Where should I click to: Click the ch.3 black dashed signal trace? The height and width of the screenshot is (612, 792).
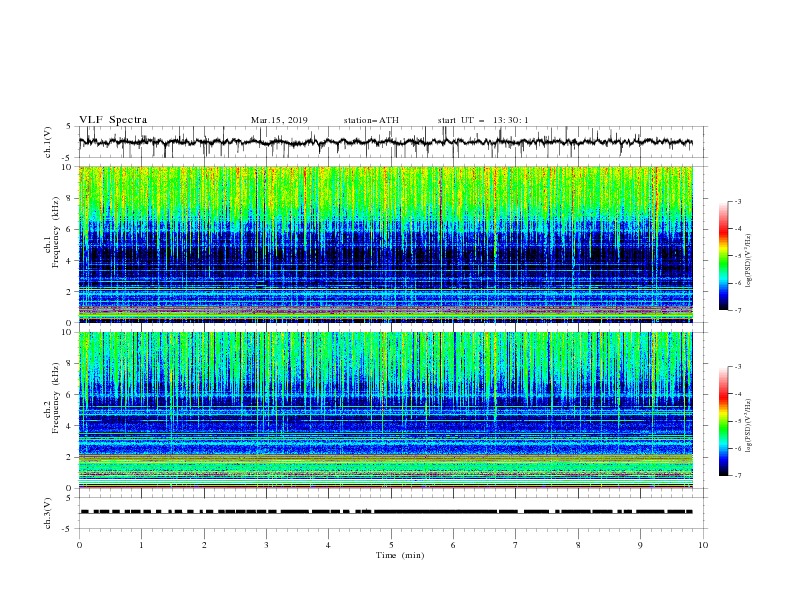(385, 512)
